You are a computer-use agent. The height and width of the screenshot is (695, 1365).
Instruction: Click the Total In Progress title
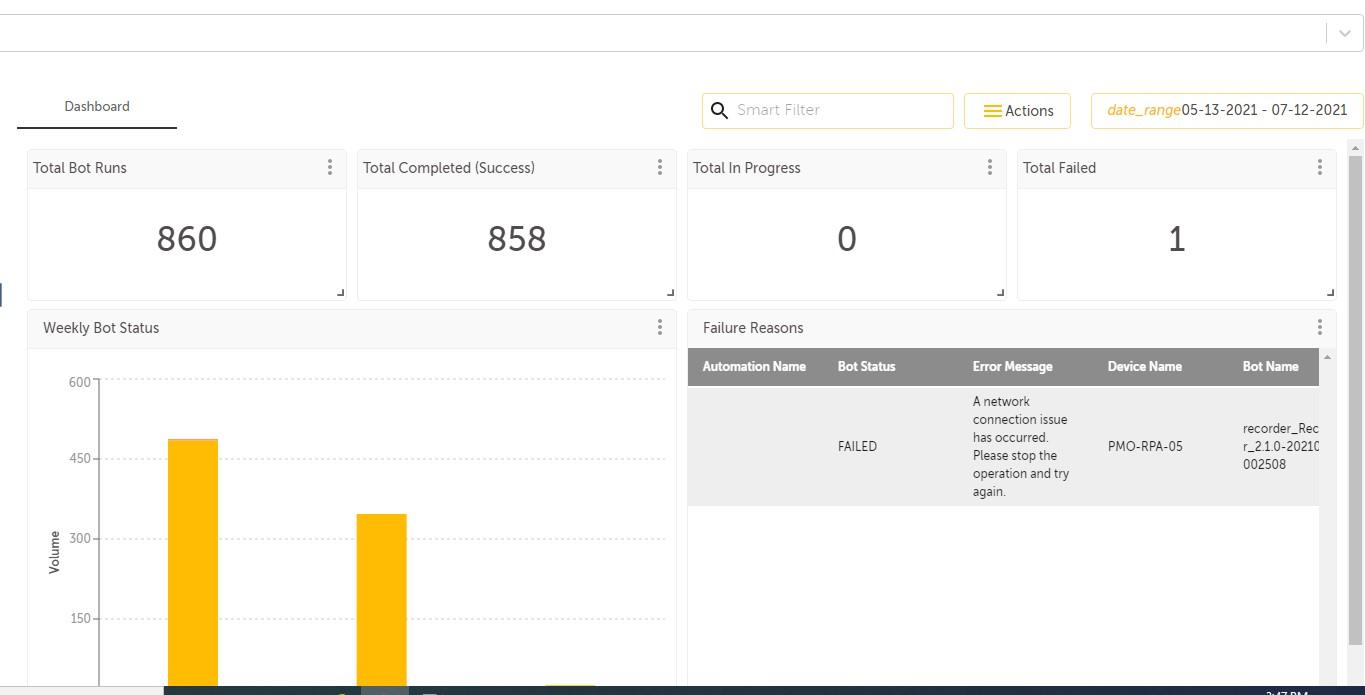[747, 168]
